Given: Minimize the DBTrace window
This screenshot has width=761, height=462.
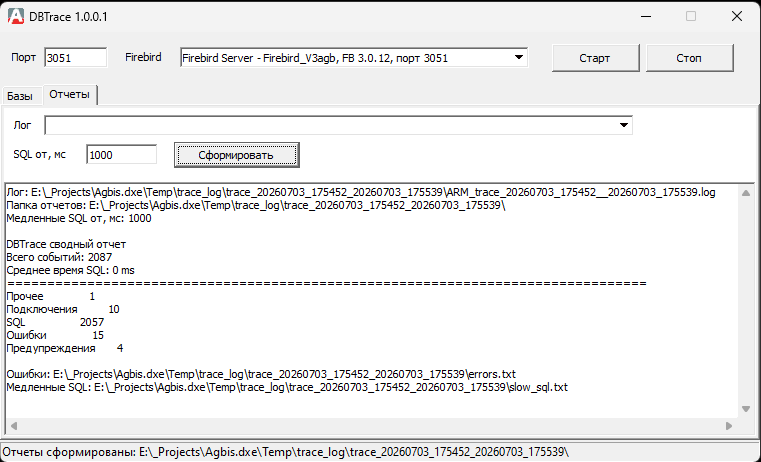Looking at the screenshot, I should (x=645, y=16).
